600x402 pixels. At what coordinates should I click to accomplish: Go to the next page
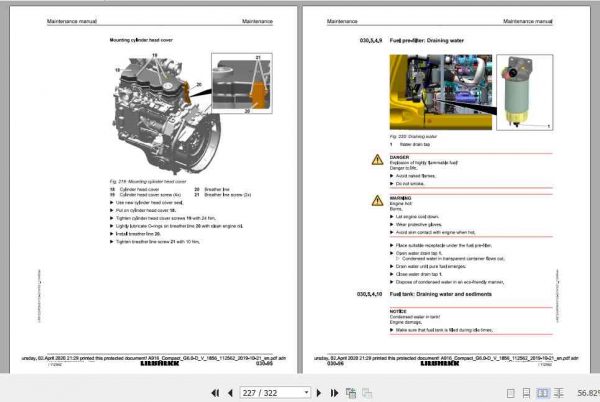pos(319,393)
